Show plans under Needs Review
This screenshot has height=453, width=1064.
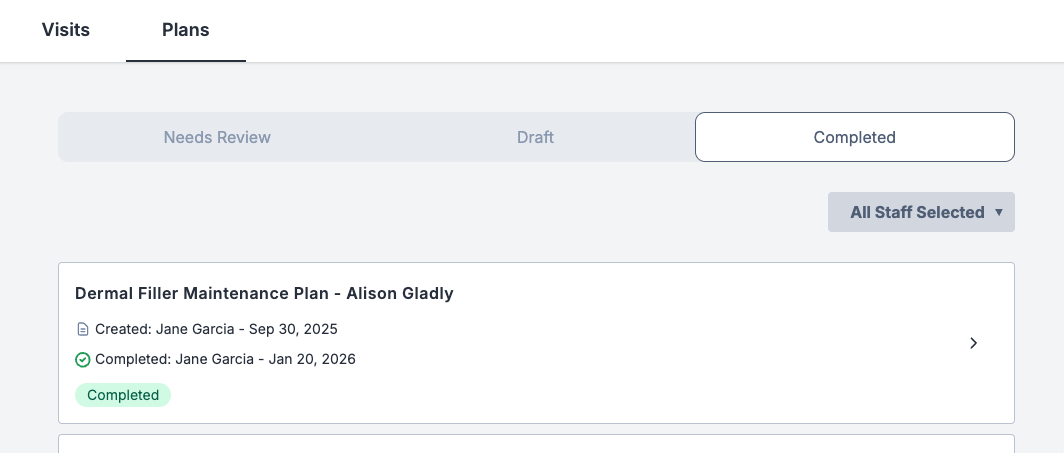tap(217, 137)
